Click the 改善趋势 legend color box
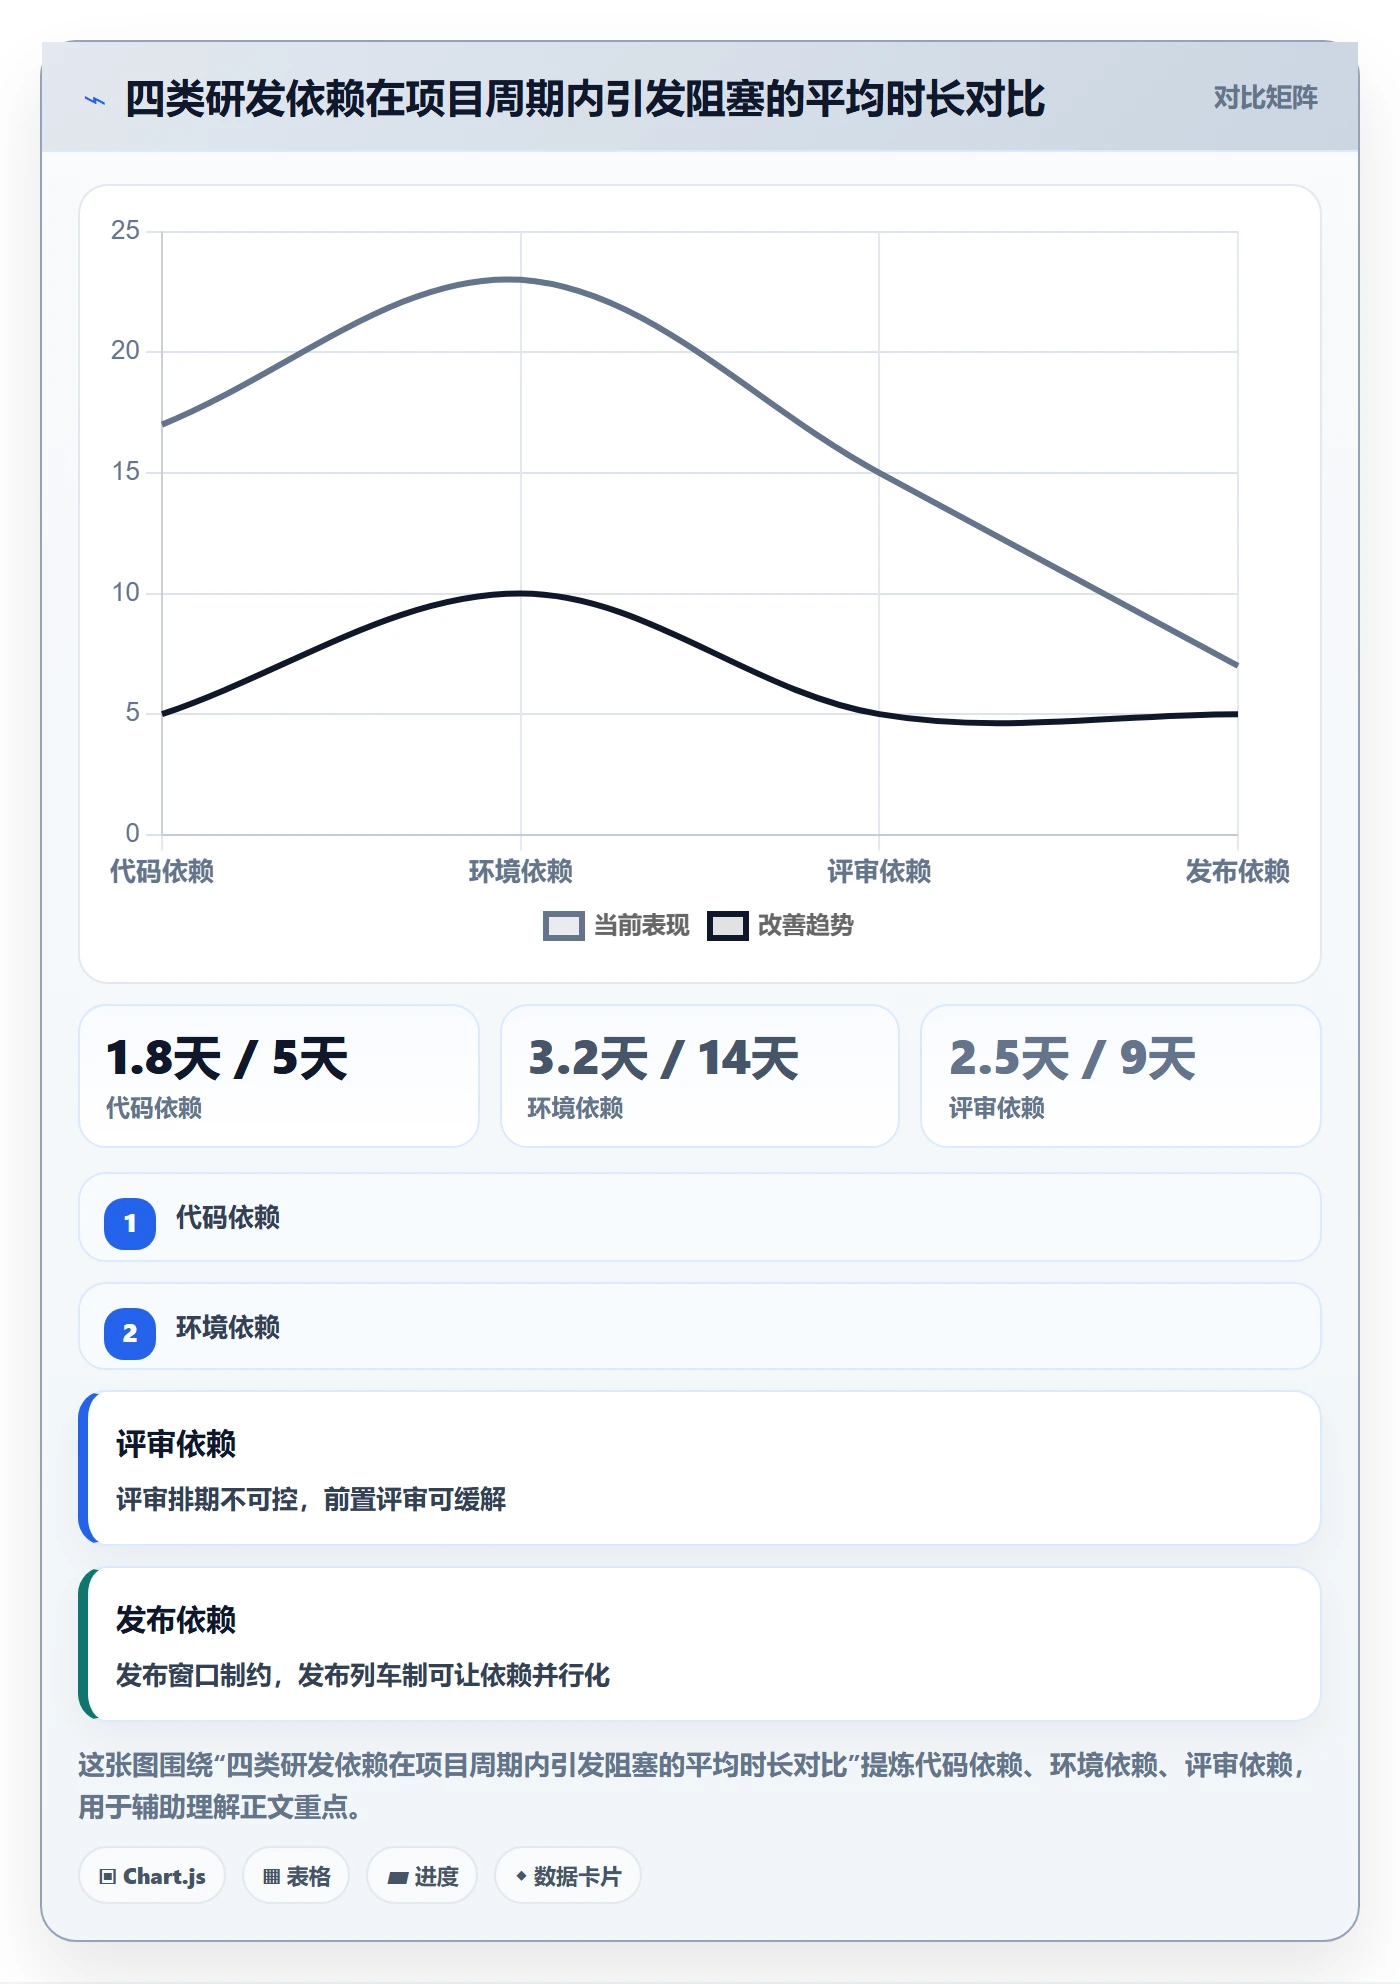This screenshot has height=1984, width=1400. [728, 926]
